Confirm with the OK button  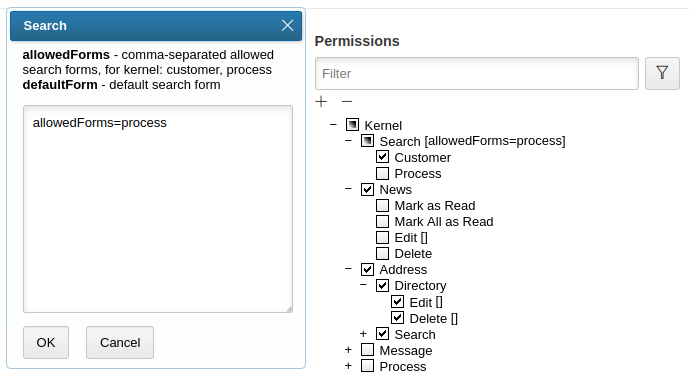46,342
